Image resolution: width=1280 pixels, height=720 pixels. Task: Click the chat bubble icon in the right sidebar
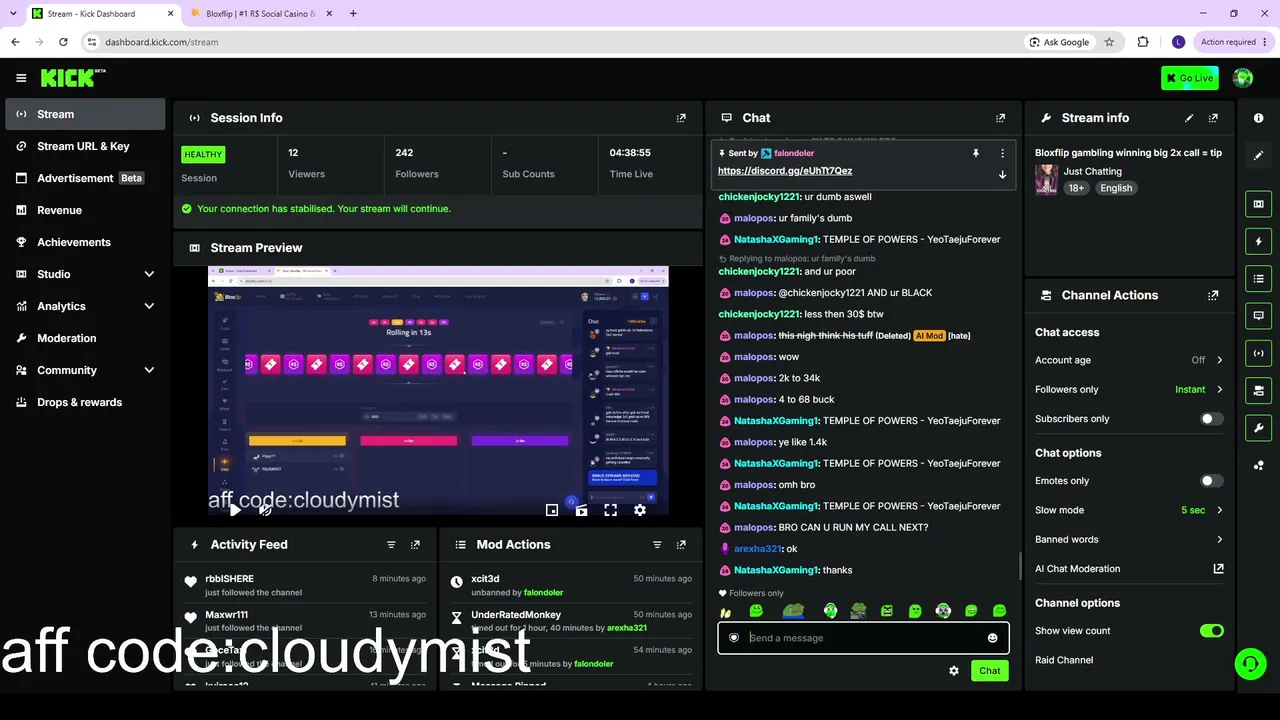click(1259, 315)
